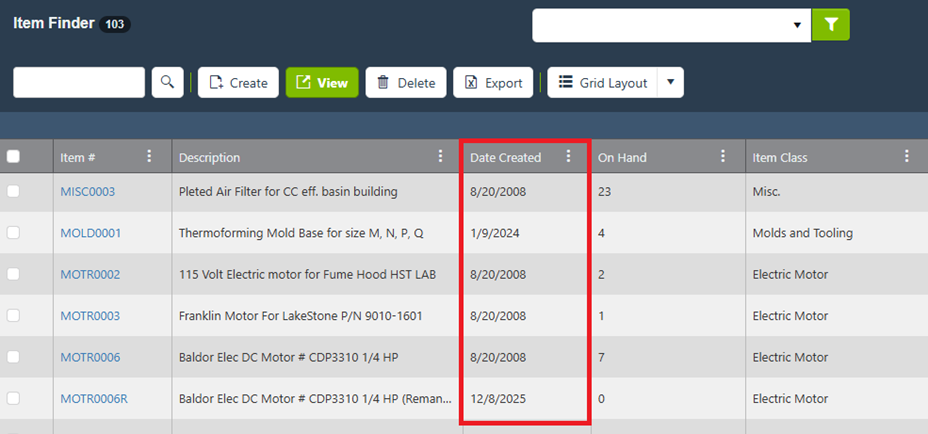Open item link MOTR0006
Image resolution: width=928 pixels, height=434 pixels.
point(90,358)
